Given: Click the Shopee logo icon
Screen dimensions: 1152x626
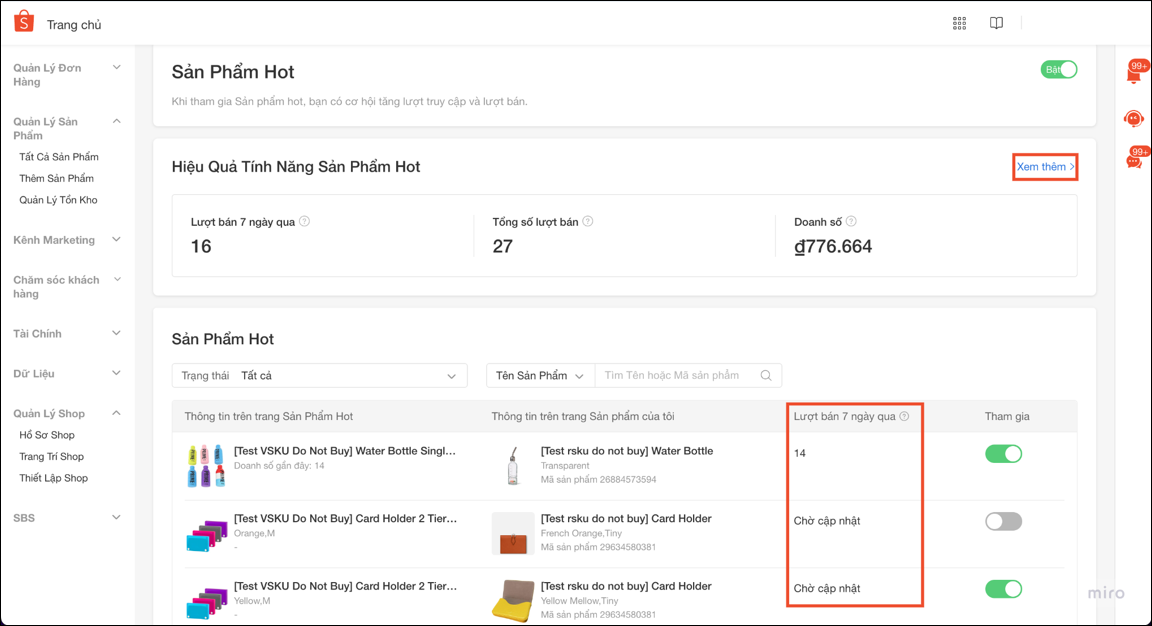Looking at the screenshot, I should tap(24, 23).
